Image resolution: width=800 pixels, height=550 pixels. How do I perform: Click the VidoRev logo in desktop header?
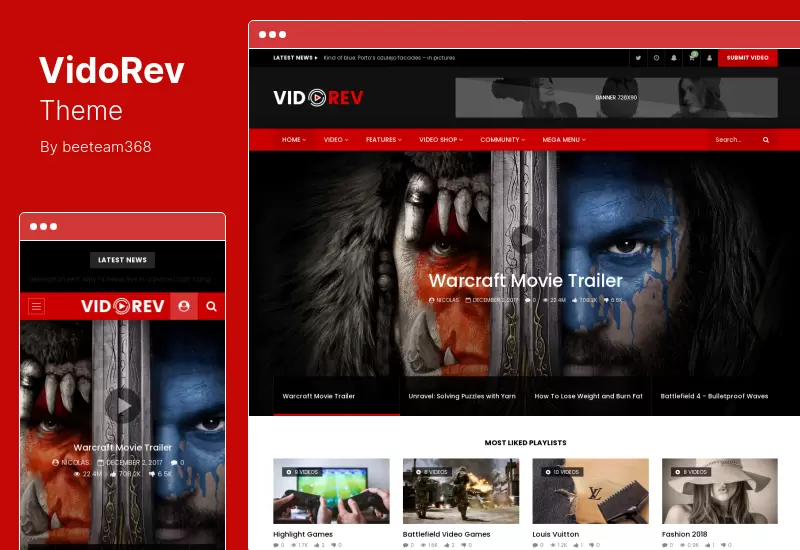pos(318,97)
